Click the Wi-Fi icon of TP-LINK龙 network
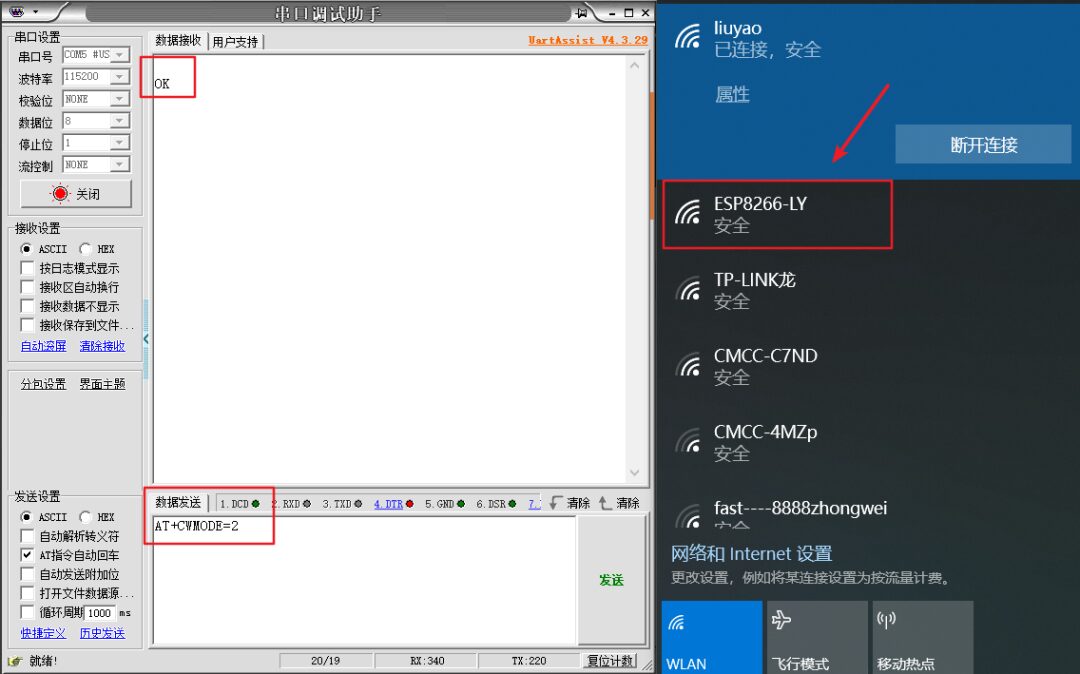 tap(687, 288)
